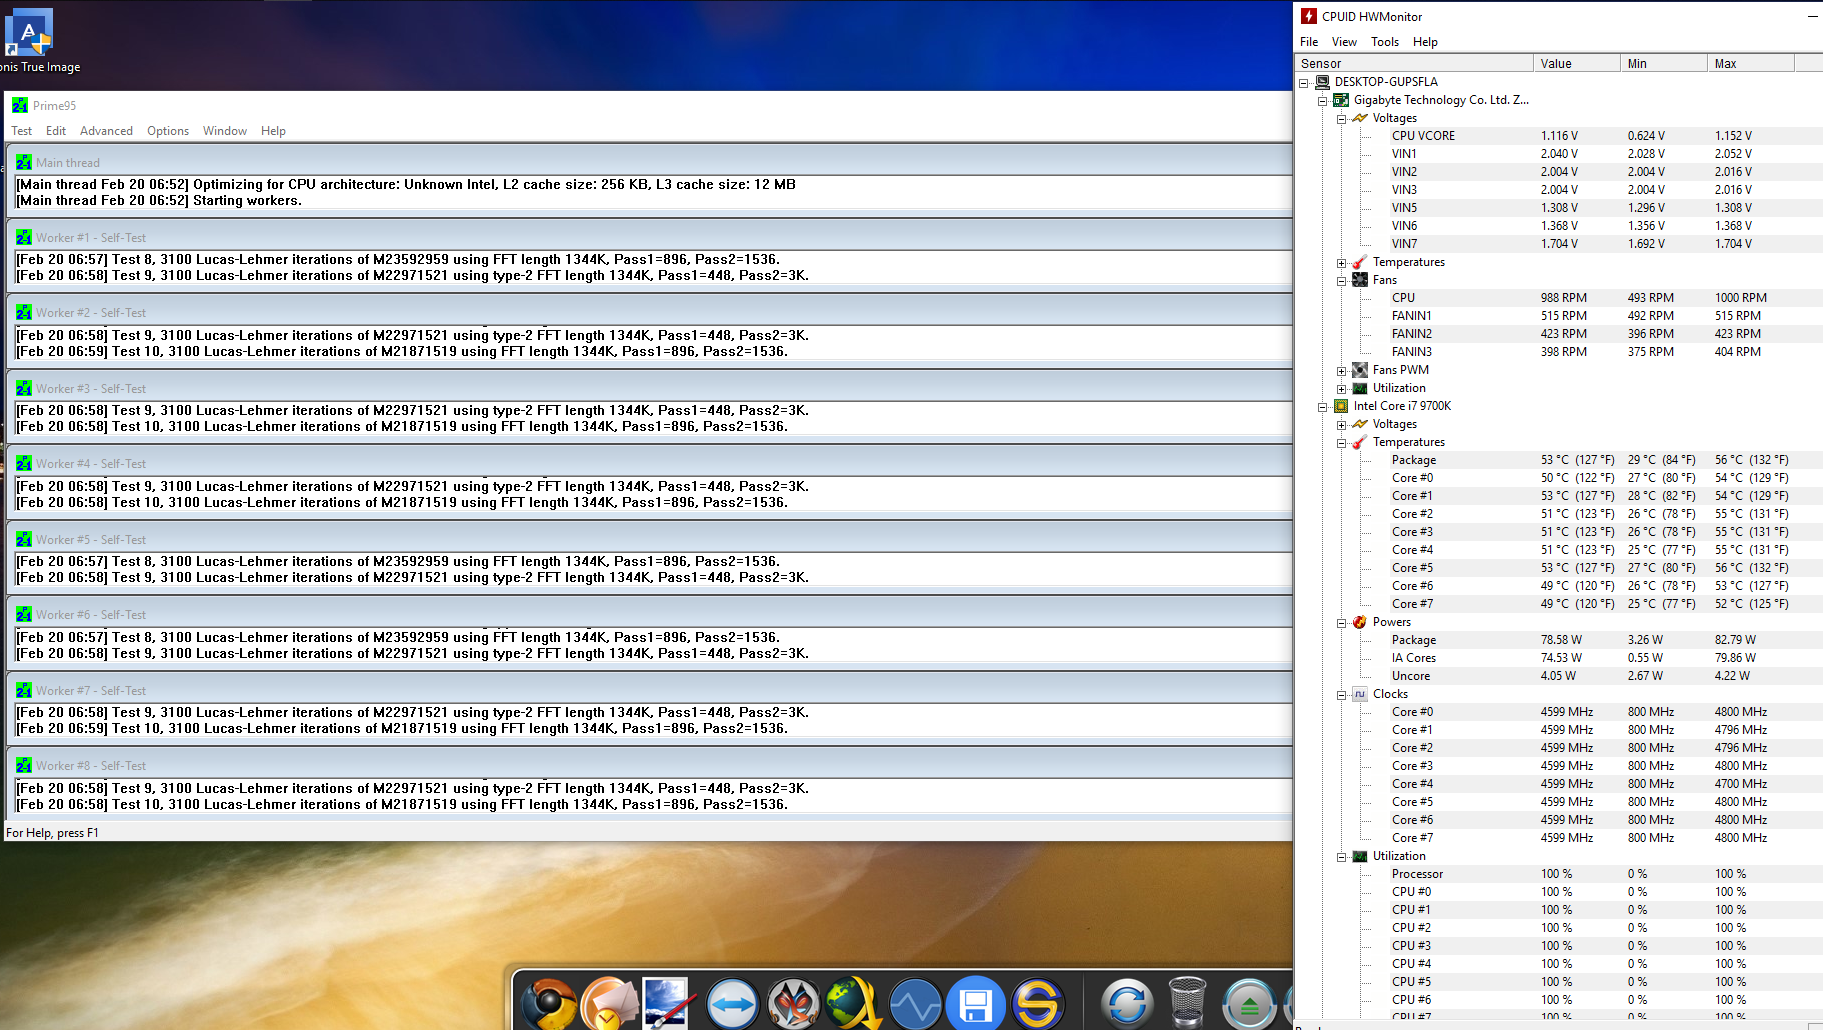The image size is (1823, 1030).
Task: Open the Help menu in HWMonitor
Action: coord(1425,42)
